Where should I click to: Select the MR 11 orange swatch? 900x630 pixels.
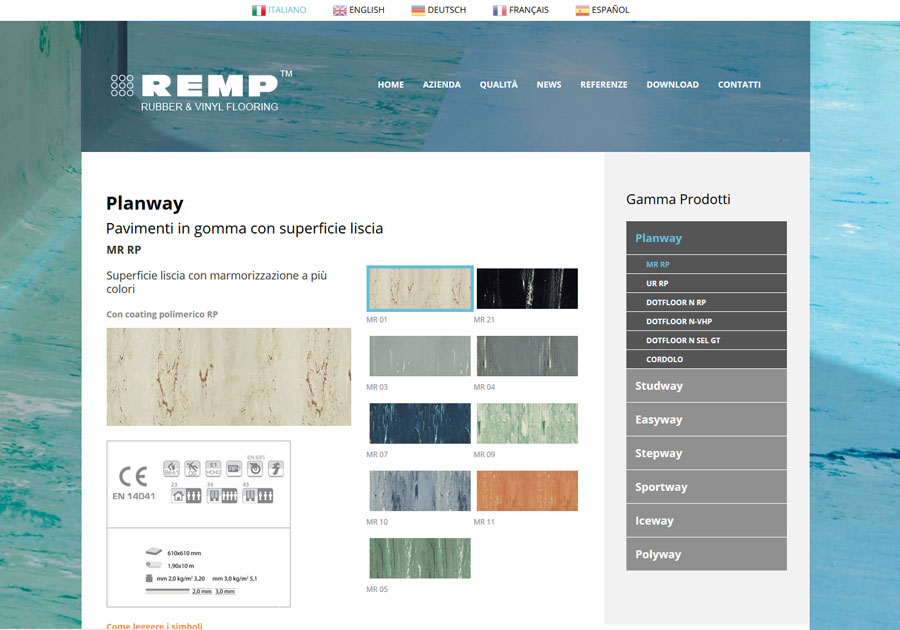tap(527, 491)
